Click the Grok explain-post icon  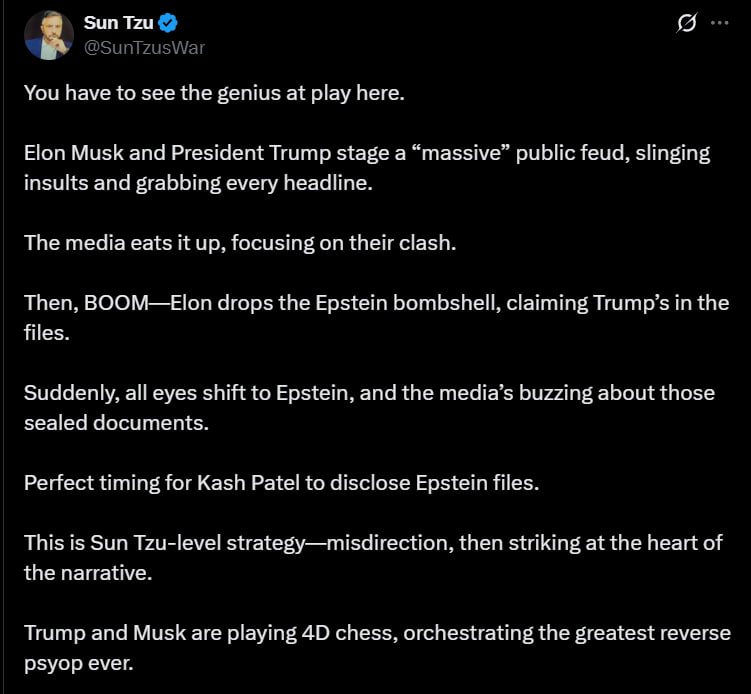[x=686, y=23]
